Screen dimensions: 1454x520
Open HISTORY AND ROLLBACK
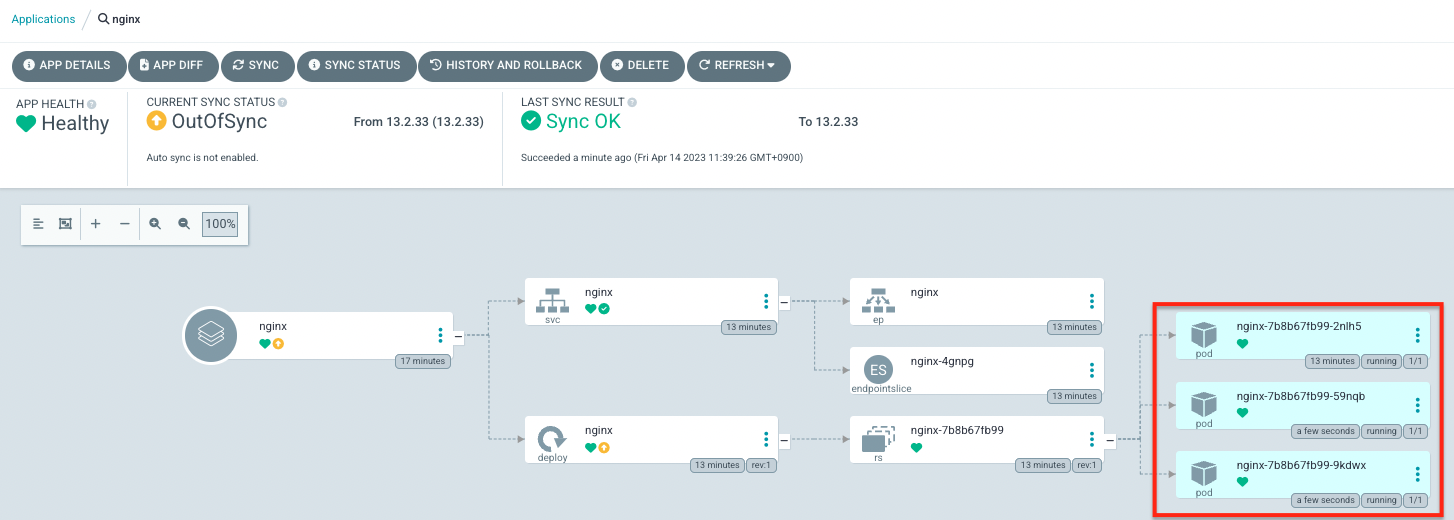click(x=507, y=65)
